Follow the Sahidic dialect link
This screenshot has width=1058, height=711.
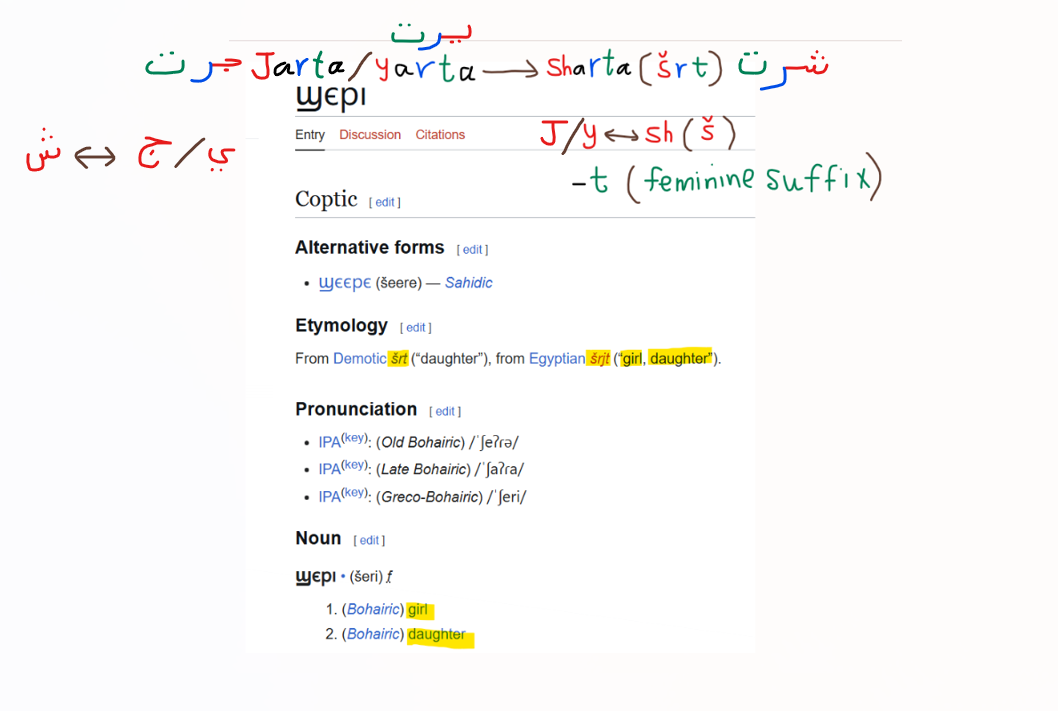468,283
